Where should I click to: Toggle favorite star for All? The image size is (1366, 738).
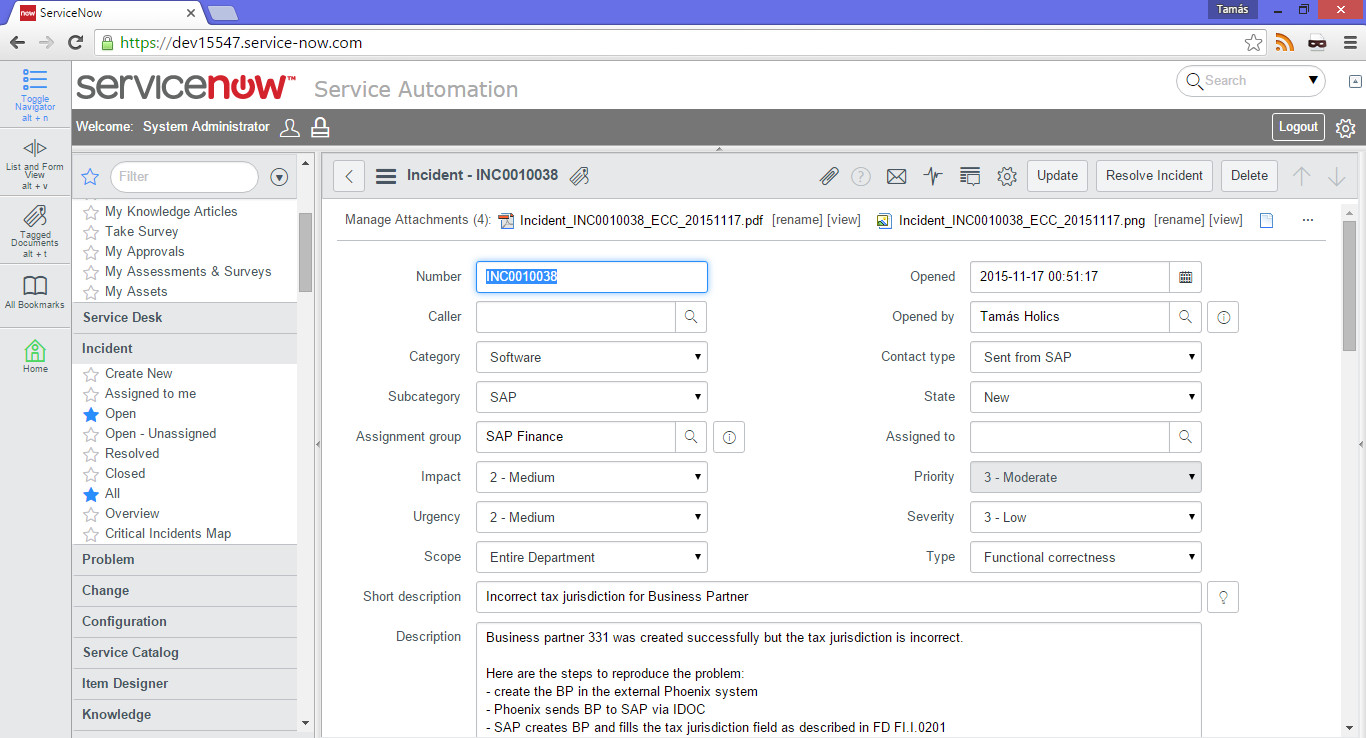[x=91, y=494]
